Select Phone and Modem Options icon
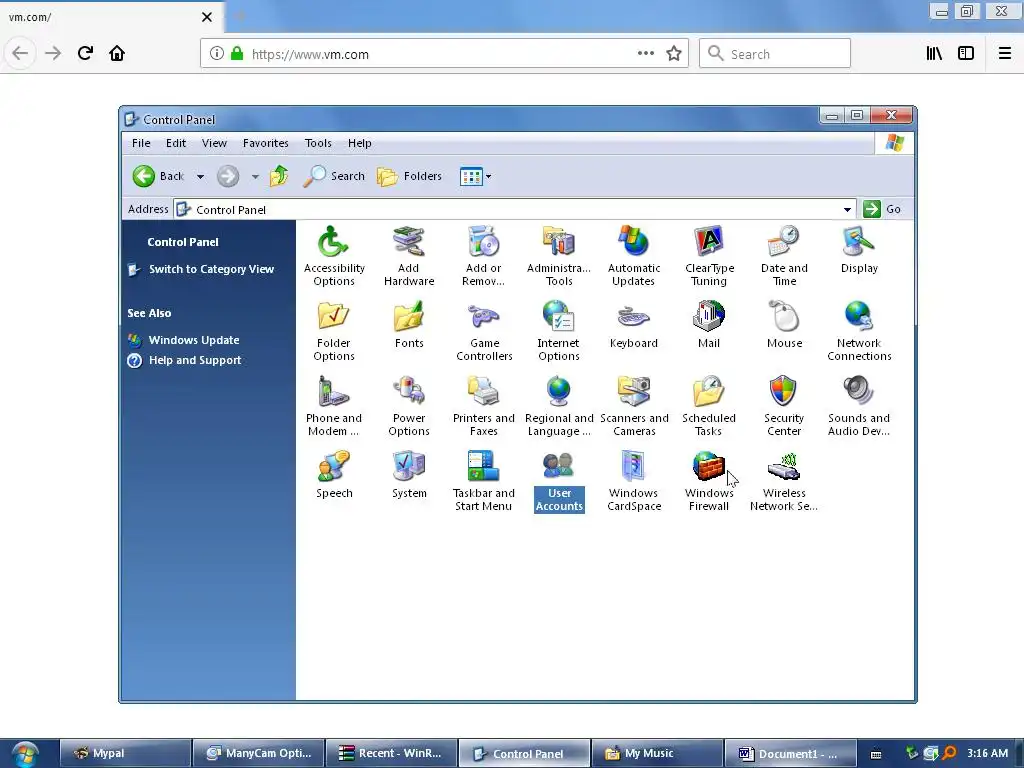The image size is (1024, 768). pyautogui.click(x=334, y=406)
